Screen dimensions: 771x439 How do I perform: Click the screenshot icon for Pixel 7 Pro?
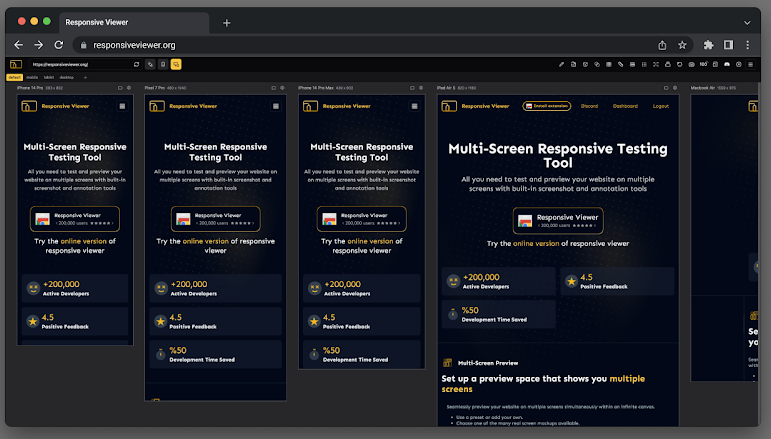[x=273, y=88]
